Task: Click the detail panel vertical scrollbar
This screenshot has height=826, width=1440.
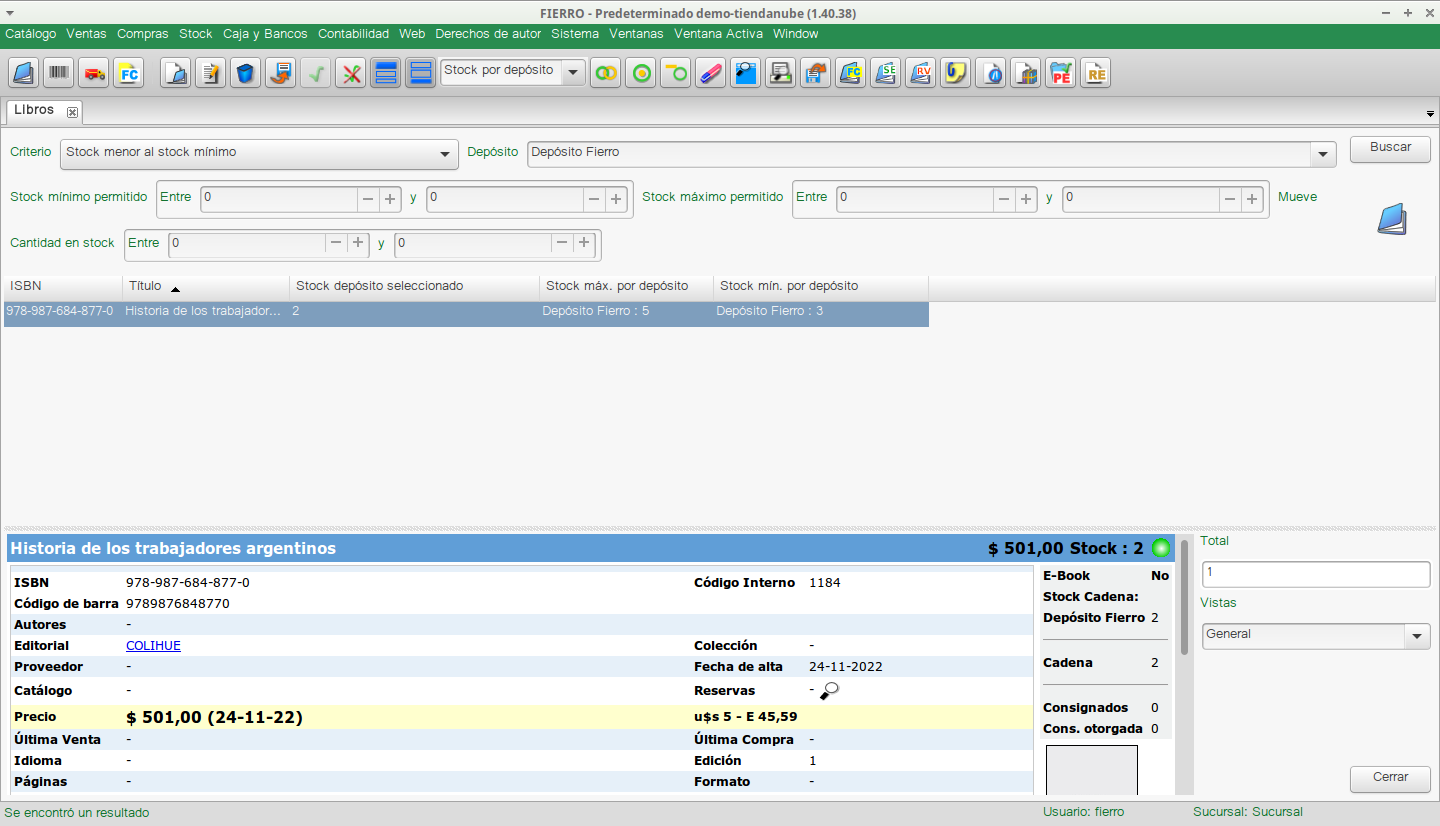Action: 1184,597
